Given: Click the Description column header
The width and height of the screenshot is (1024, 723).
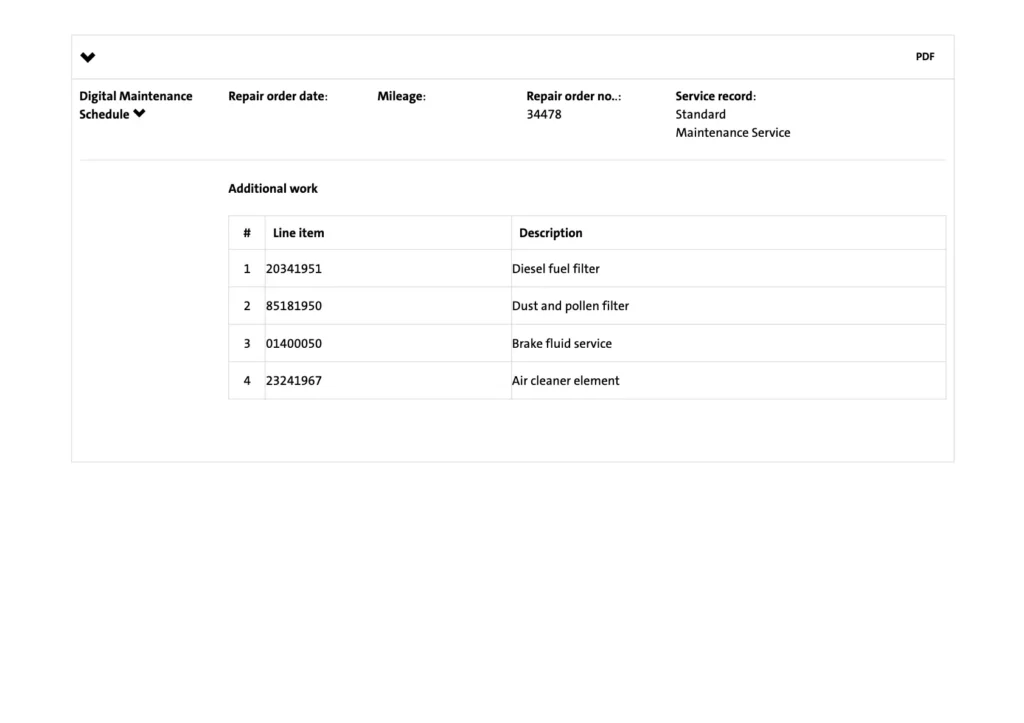Looking at the screenshot, I should [x=550, y=233].
